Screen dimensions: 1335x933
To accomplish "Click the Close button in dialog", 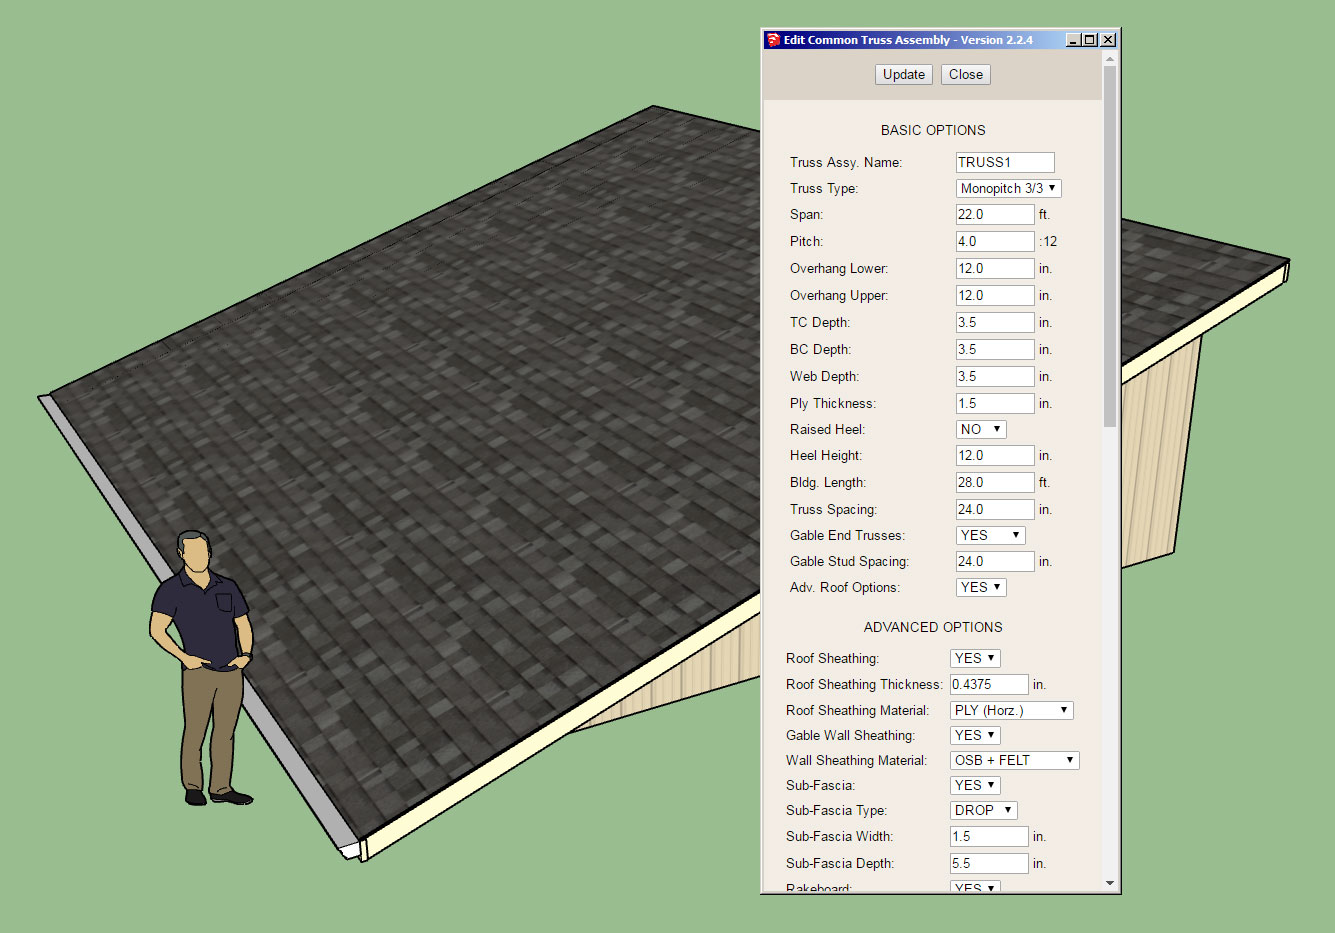I will point(965,75).
